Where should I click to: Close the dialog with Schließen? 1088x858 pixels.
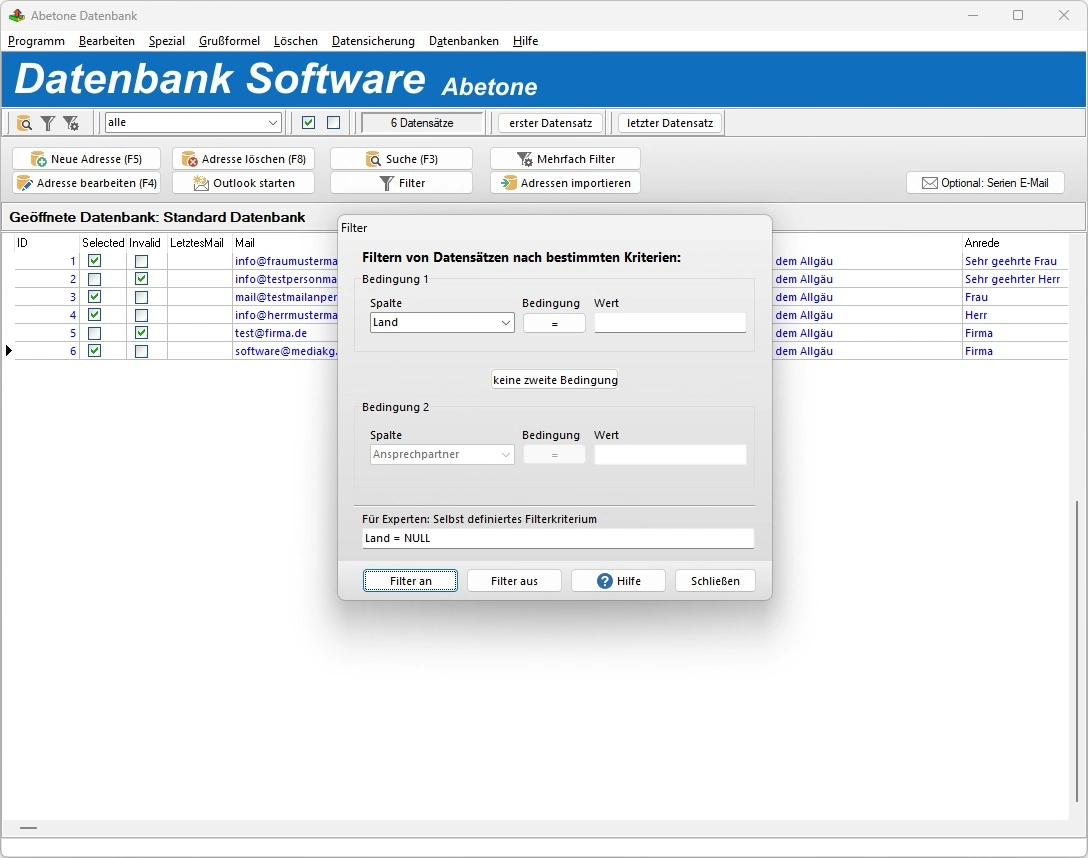(715, 581)
